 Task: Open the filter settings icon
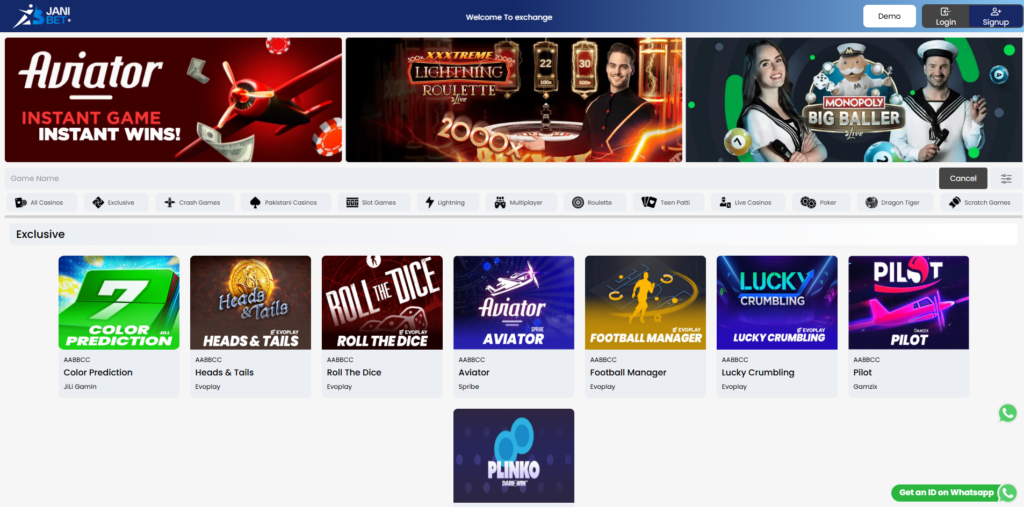pos(1006,178)
